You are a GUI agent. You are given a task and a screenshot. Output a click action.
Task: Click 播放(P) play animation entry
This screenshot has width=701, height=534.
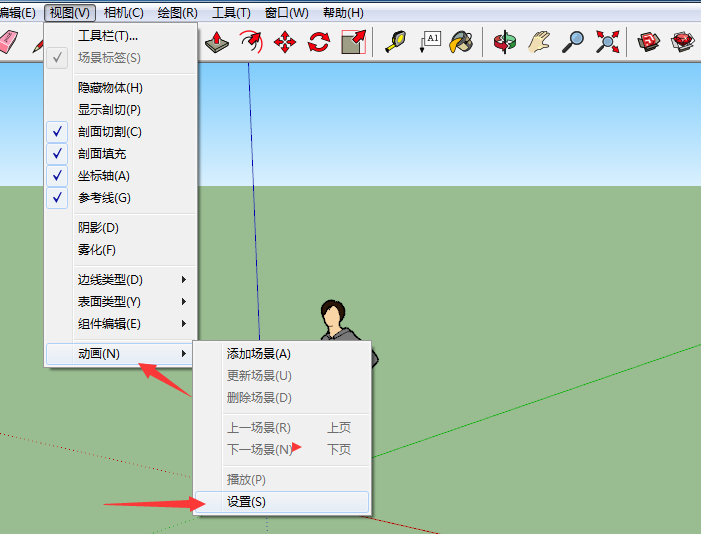click(x=282, y=479)
